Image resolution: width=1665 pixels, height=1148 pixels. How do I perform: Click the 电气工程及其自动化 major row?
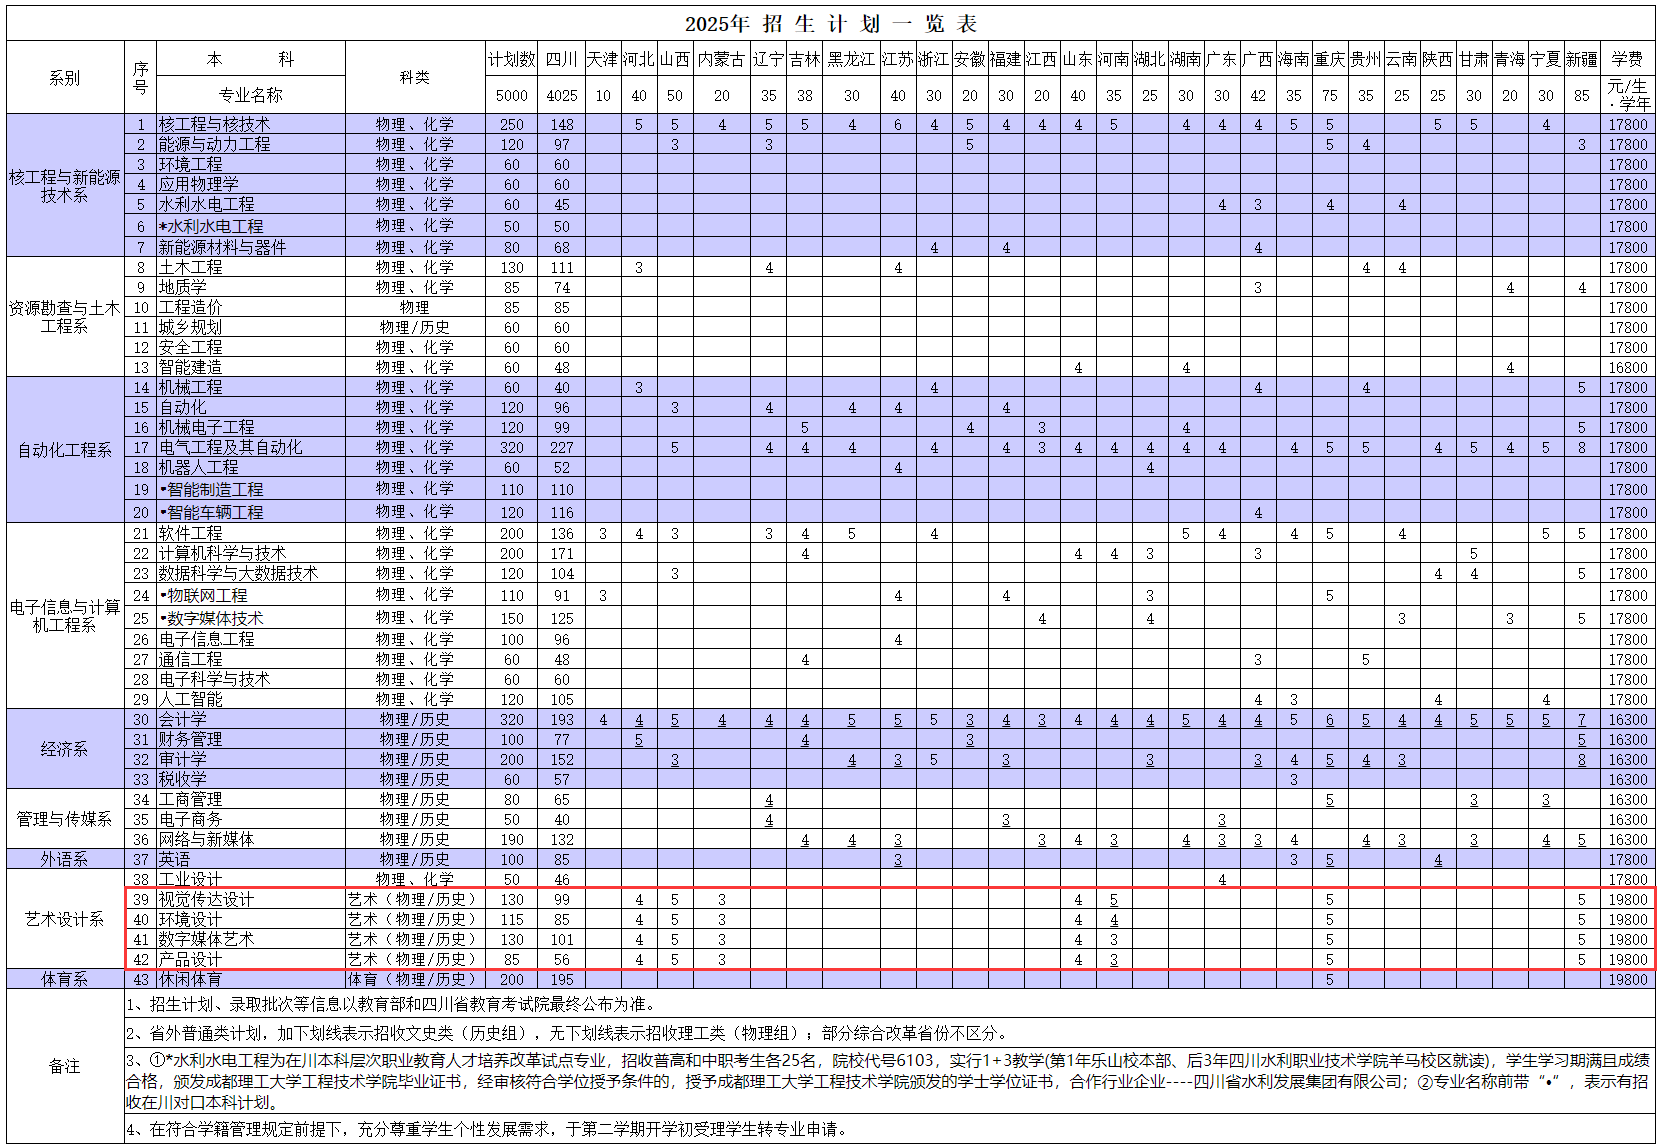250,448
